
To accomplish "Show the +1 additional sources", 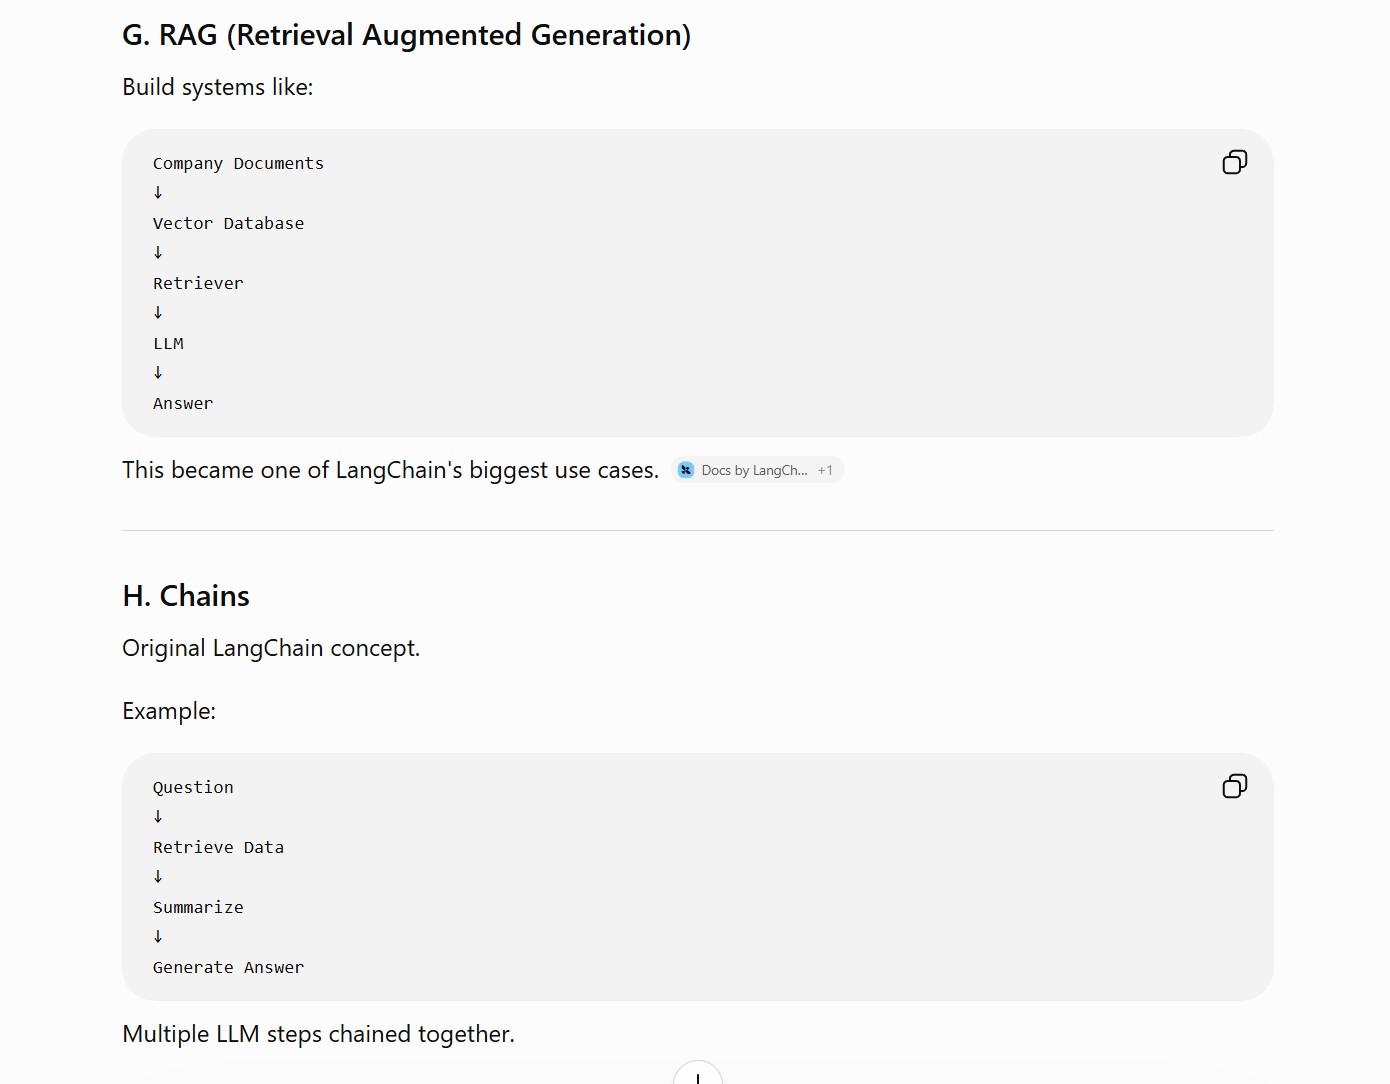I will tap(825, 470).
